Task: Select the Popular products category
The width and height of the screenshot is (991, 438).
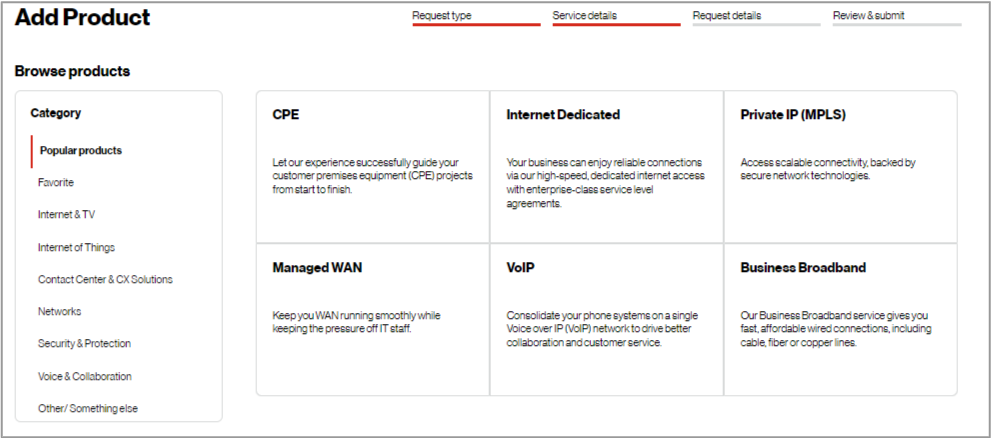Action: coord(81,151)
